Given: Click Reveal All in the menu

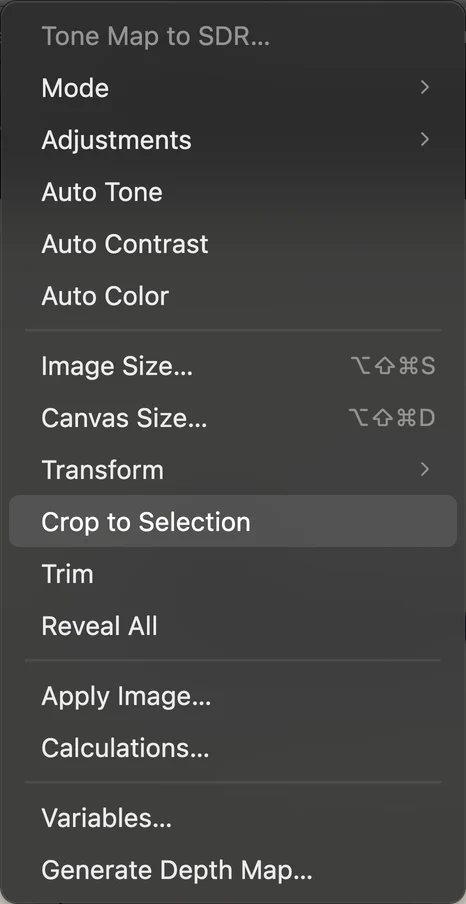Looking at the screenshot, I should coord(233,626).
